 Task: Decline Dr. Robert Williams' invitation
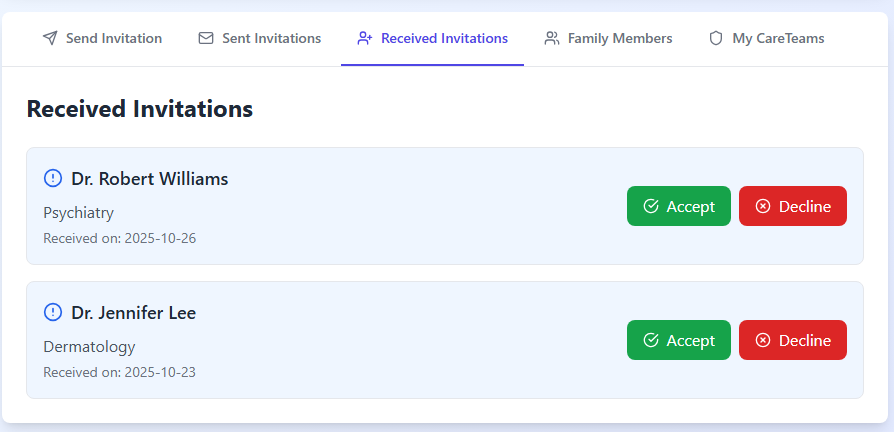(792, 207)
